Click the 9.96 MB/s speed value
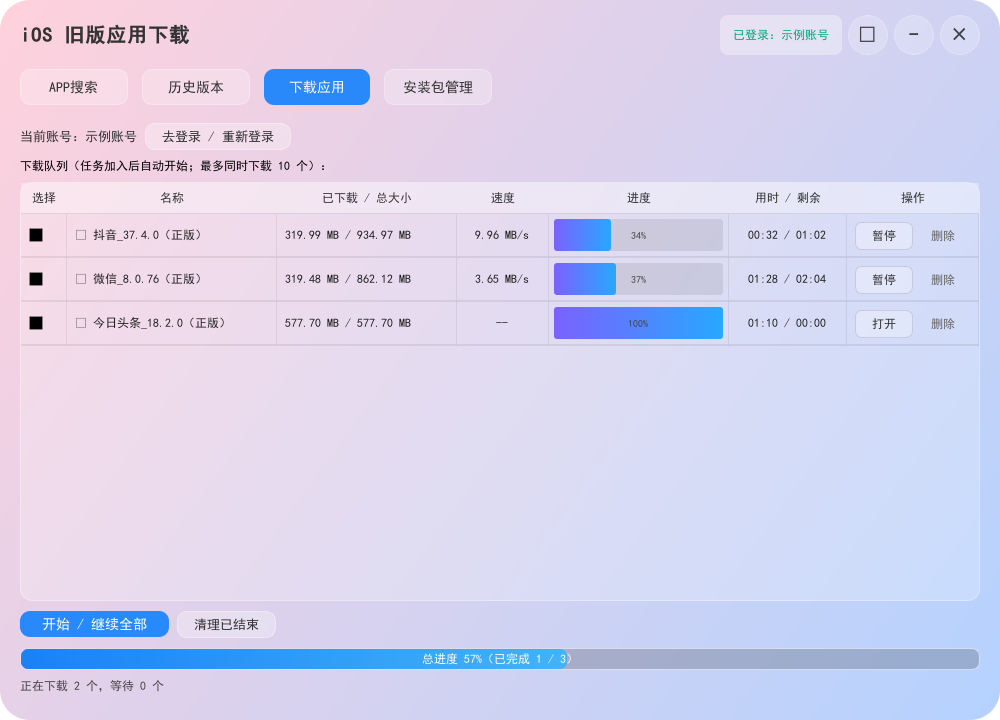This screenshot has width=1000, height=720. pyautogui.click(x=502, y=235)
